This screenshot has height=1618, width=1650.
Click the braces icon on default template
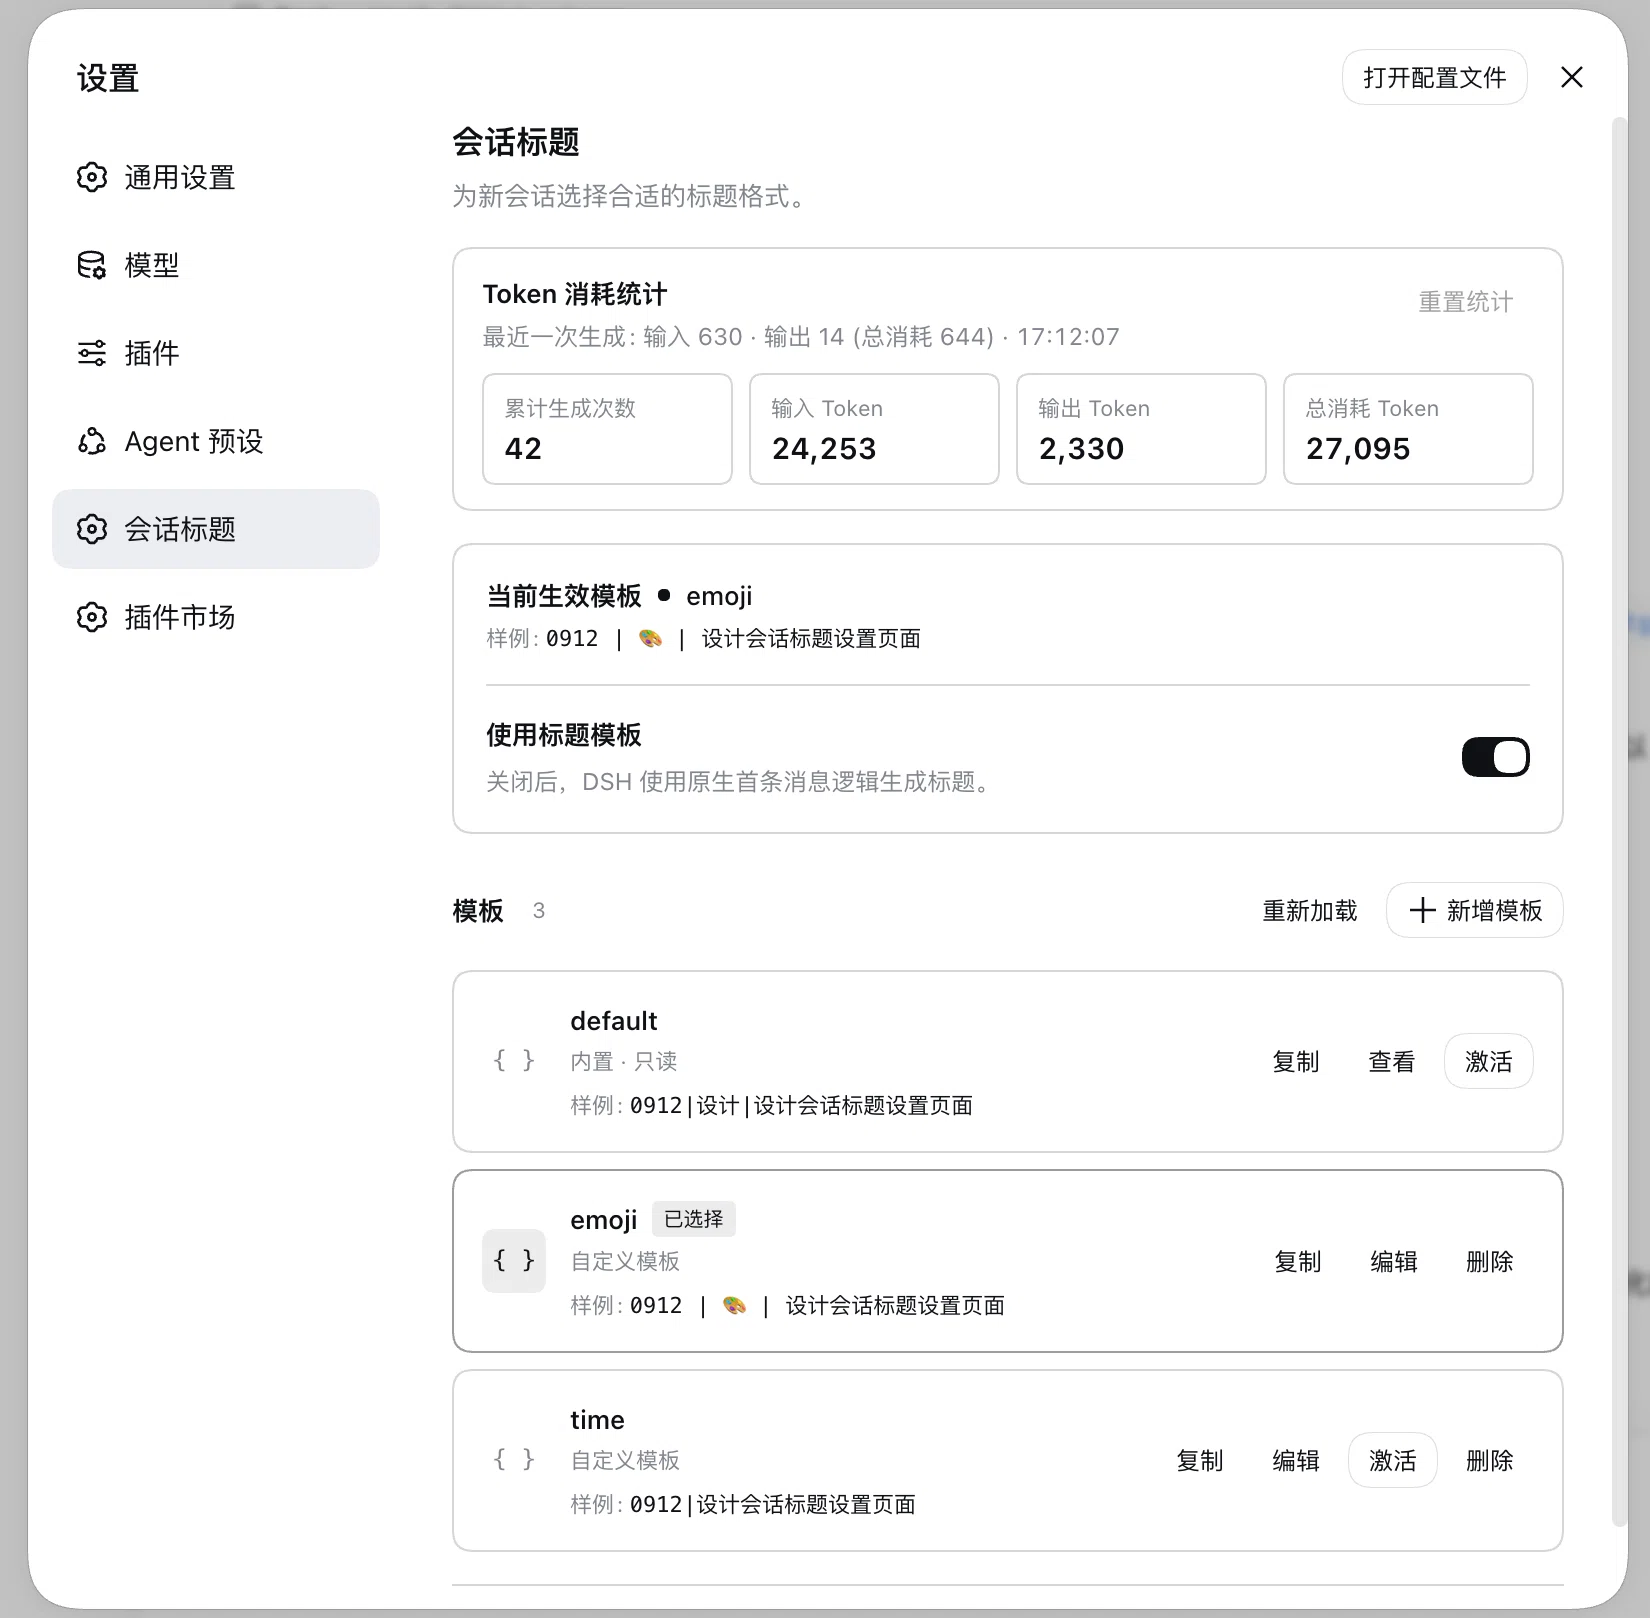(x=514, y=1061)
